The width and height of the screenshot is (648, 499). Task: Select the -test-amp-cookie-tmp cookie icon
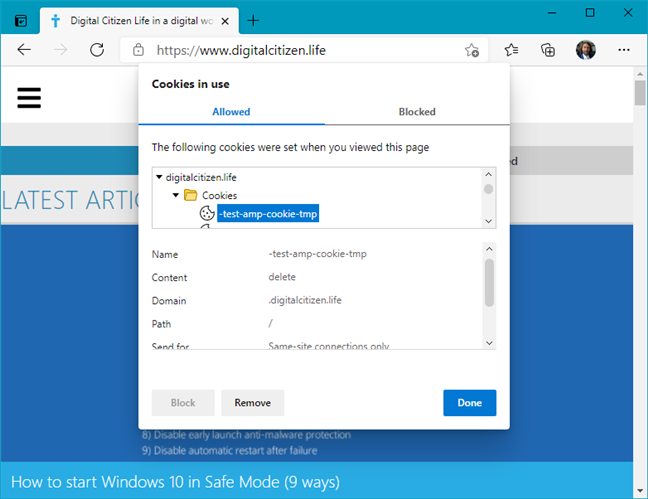coord(207,213)
